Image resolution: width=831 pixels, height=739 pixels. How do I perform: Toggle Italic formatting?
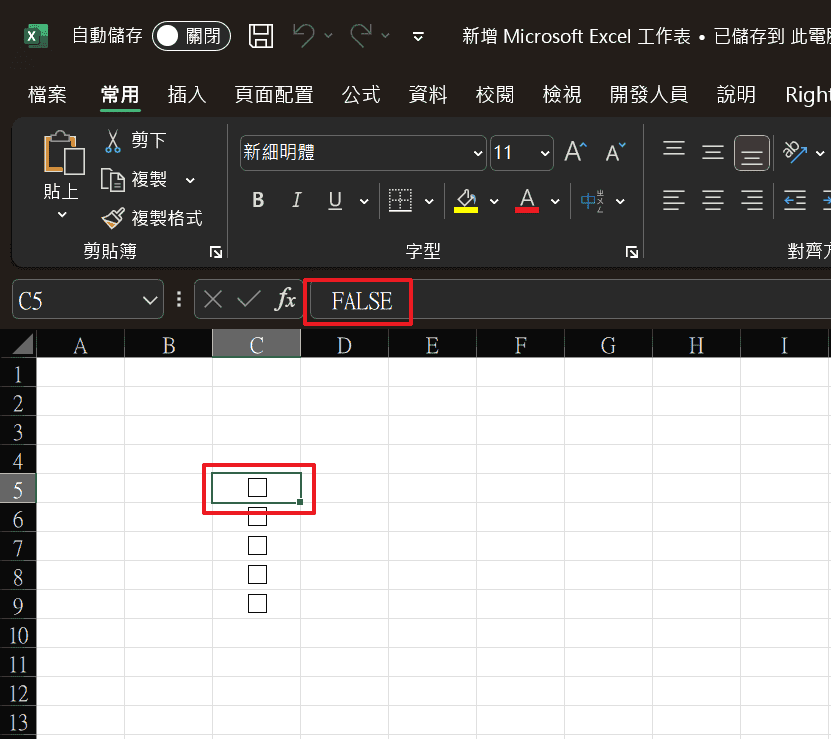coord(296,201)
